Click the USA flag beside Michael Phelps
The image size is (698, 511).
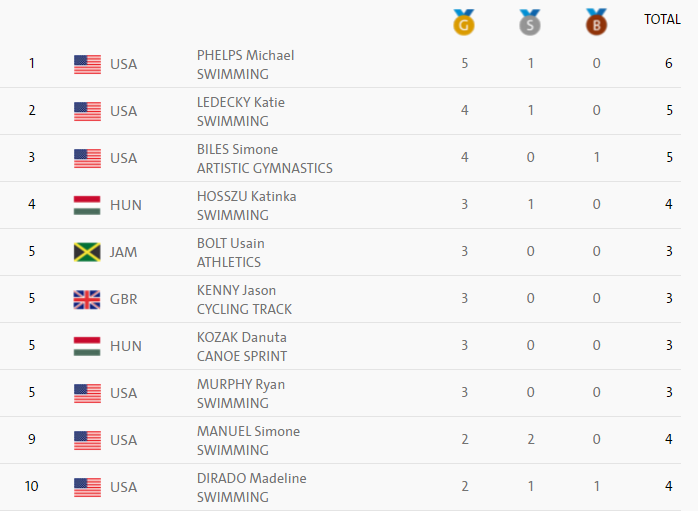point(88,64)
